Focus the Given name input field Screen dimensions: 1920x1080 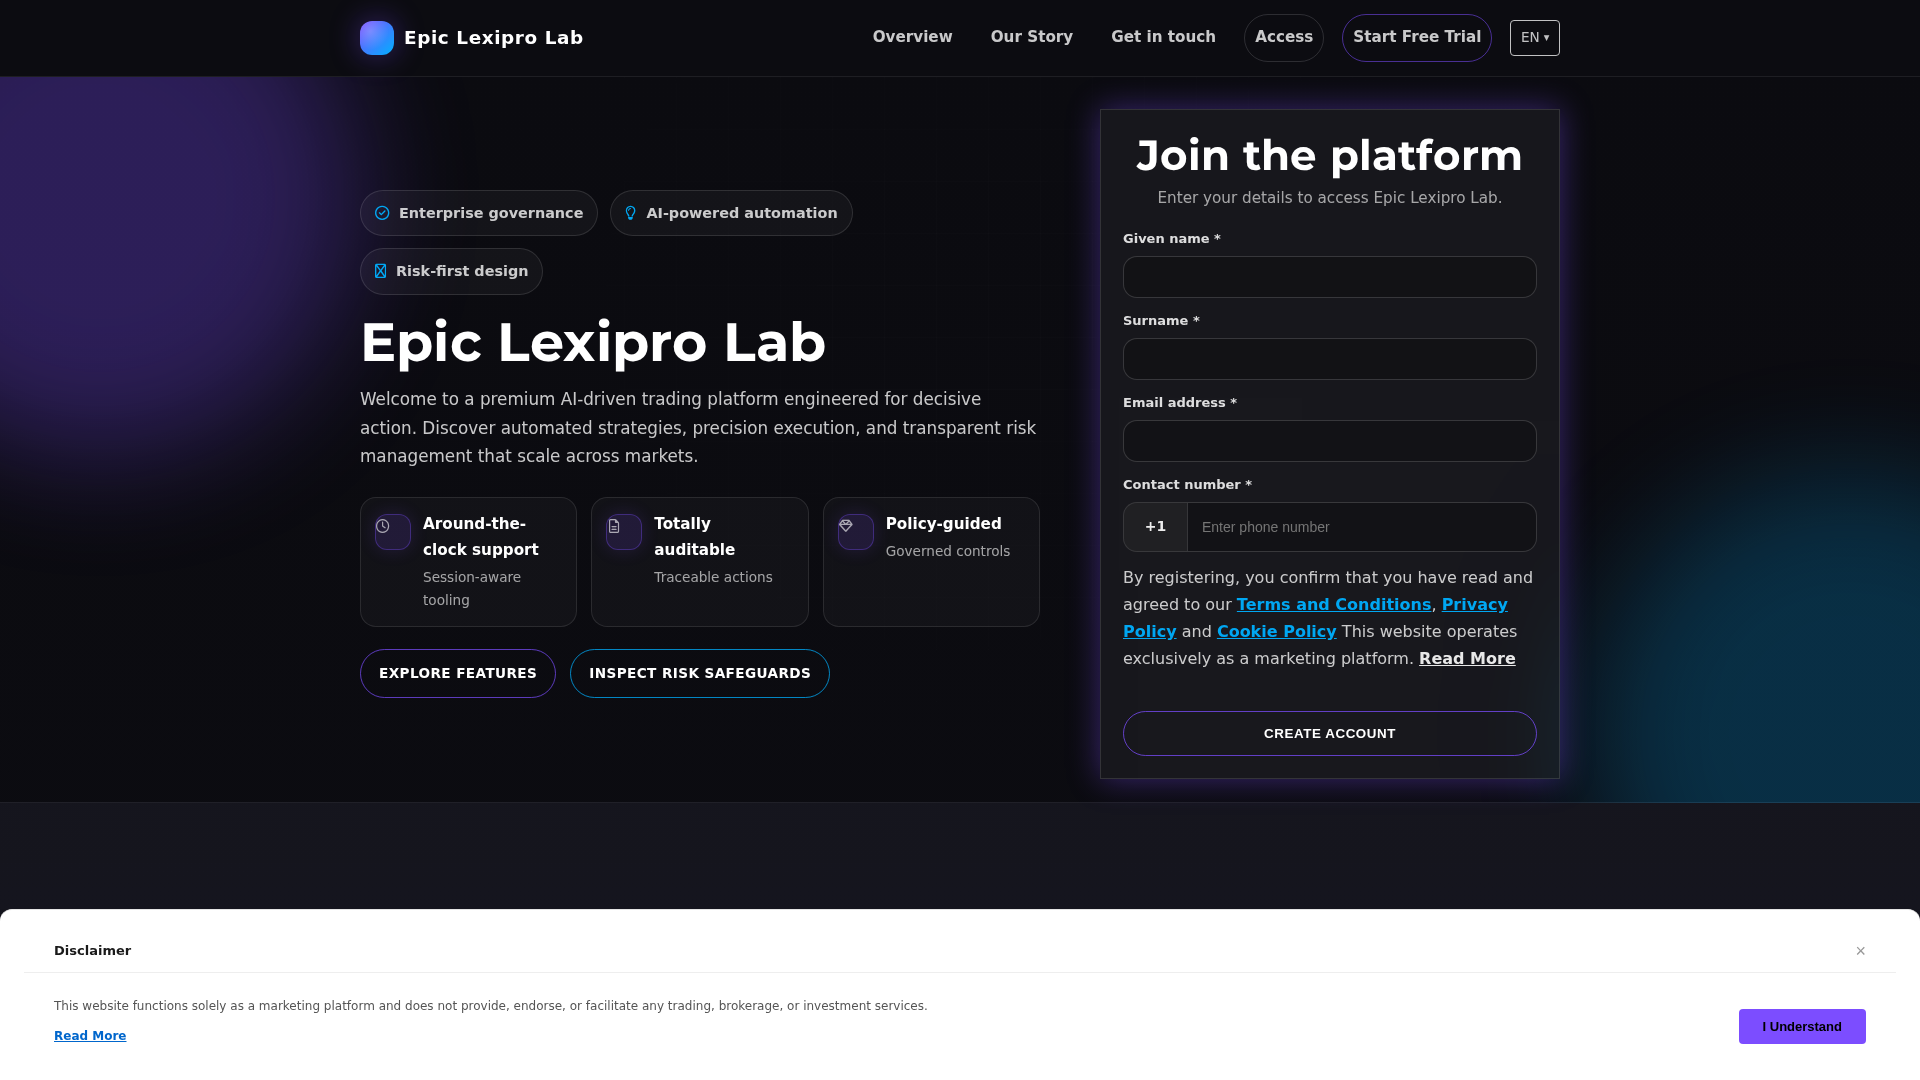pyautogui.click(x=1330, y=277)
